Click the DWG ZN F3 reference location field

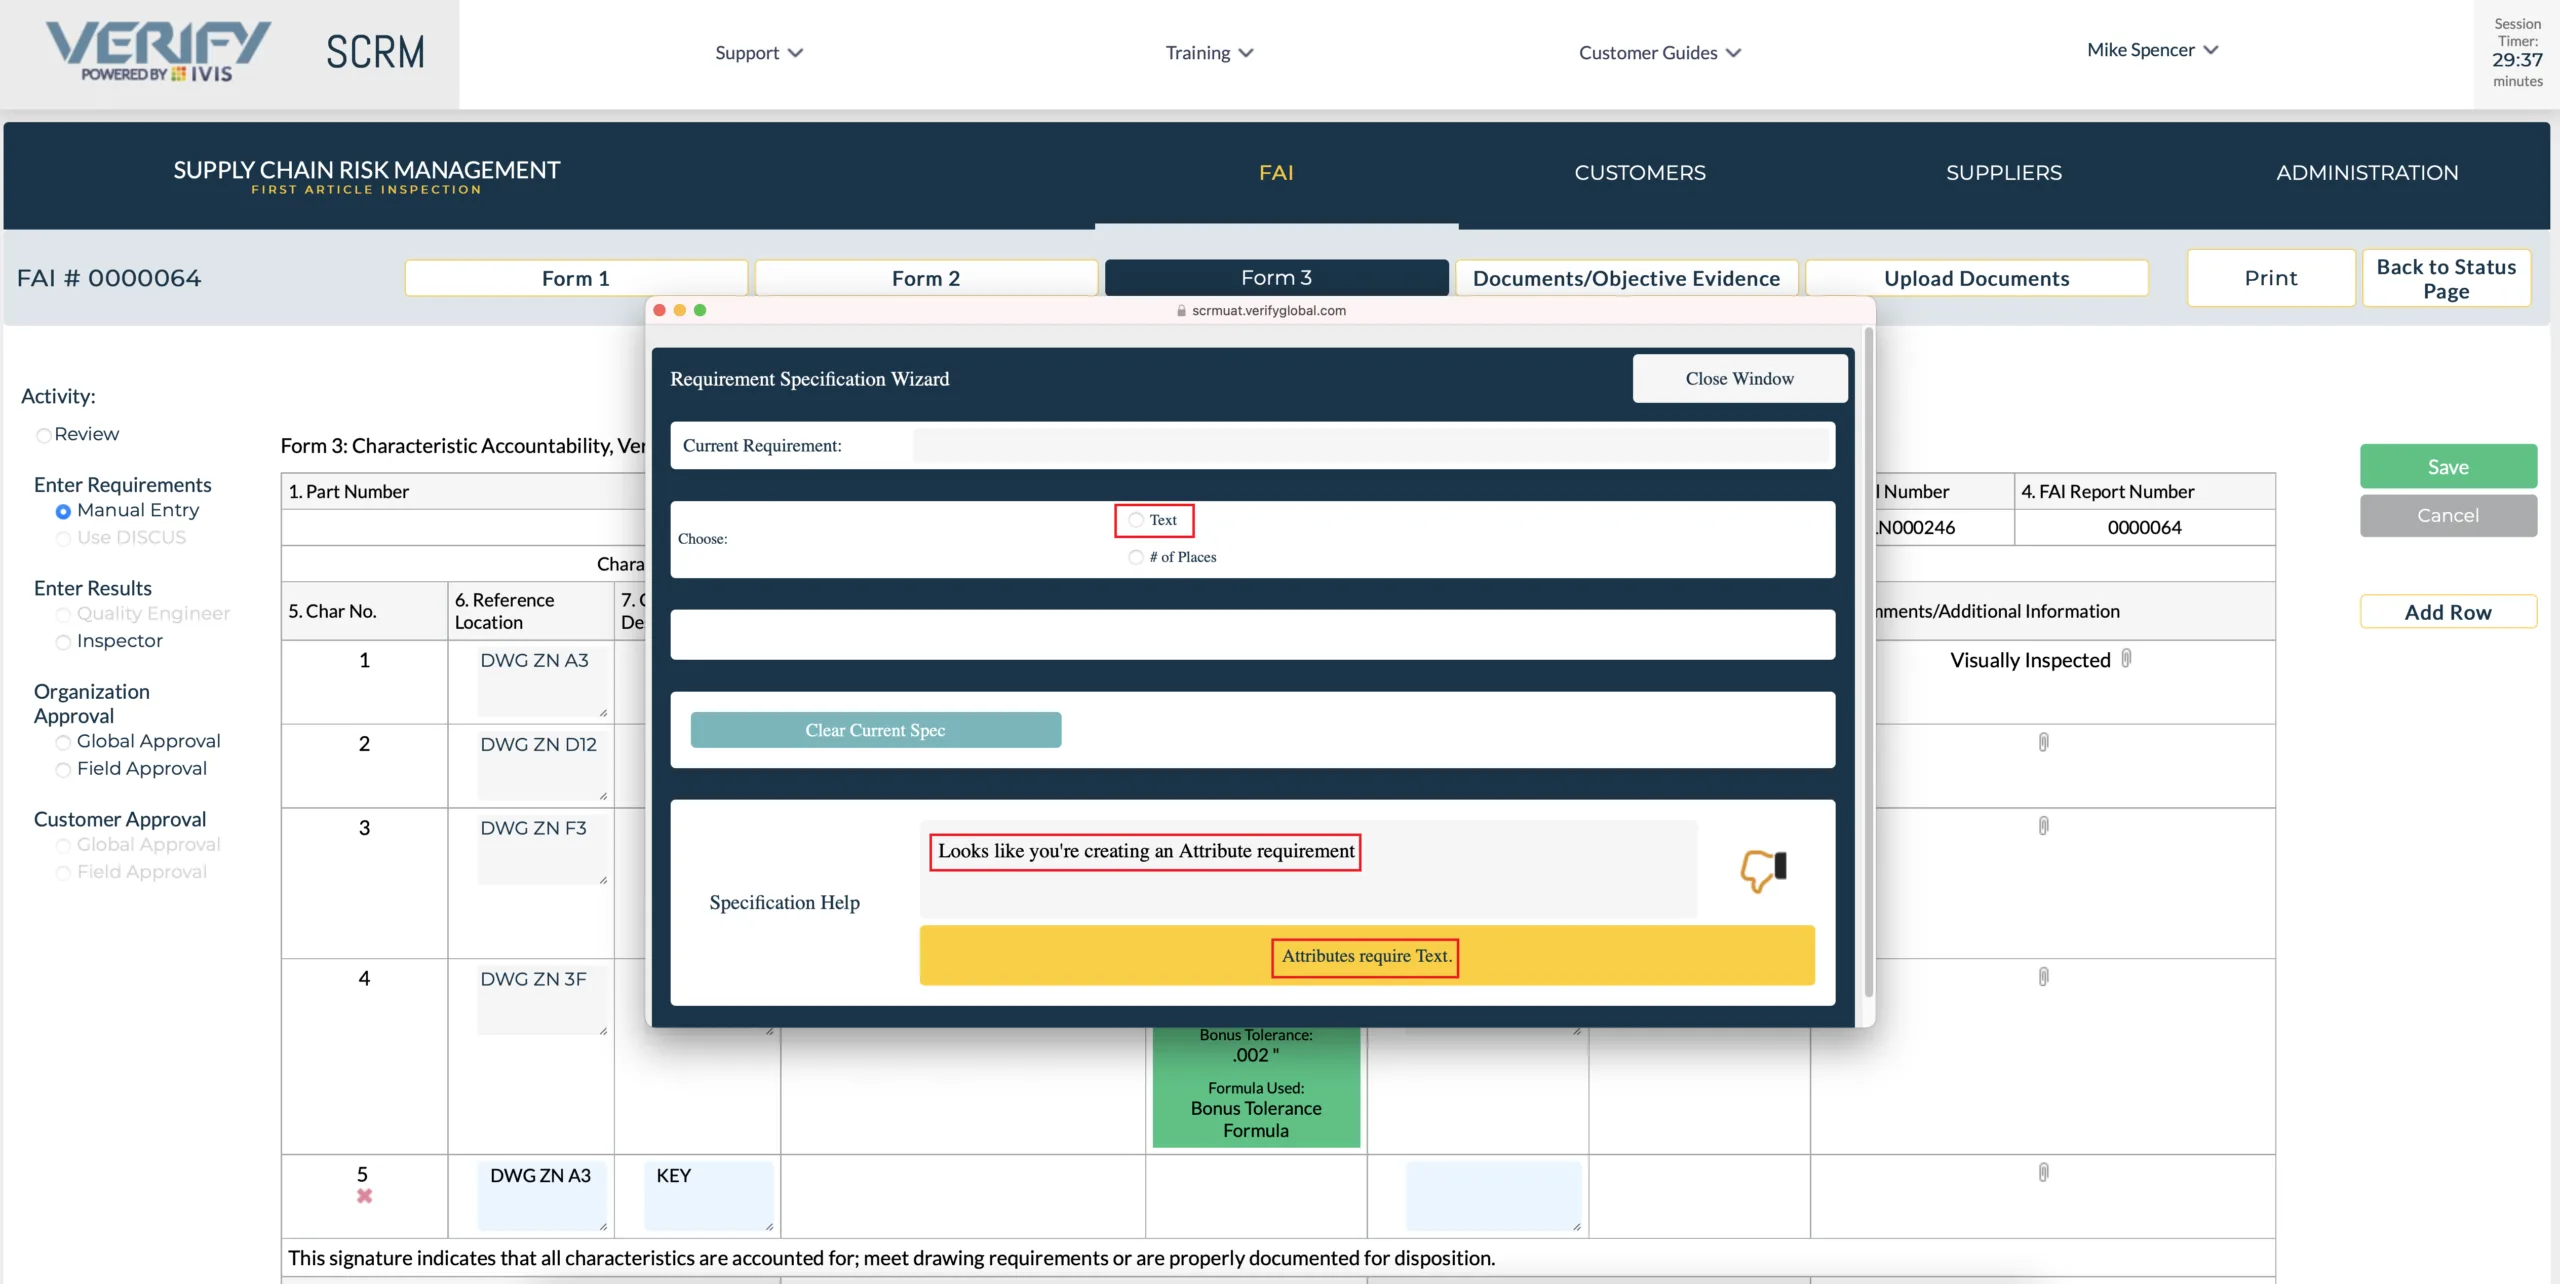point(542,851)
